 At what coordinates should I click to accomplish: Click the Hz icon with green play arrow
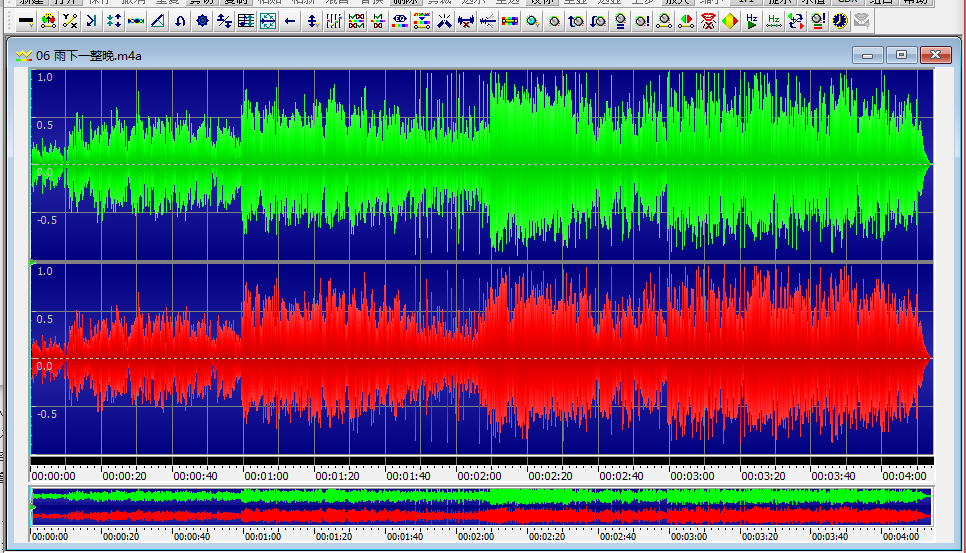click(x=753, y=21)
